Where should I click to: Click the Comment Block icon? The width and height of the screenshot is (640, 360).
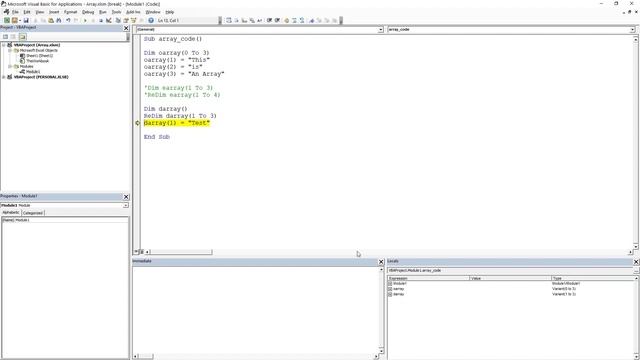[x=294, y=20]
